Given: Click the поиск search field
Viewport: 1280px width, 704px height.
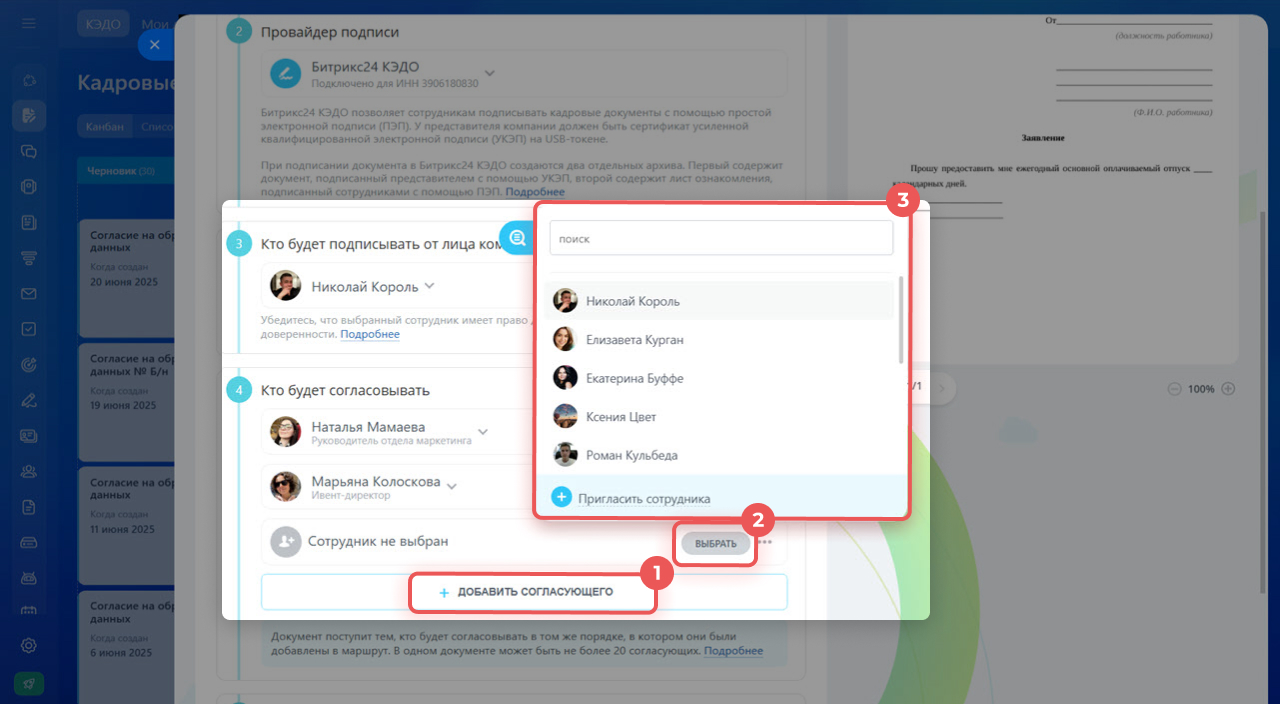Looking at the screenshot, I should click(721, 239).
